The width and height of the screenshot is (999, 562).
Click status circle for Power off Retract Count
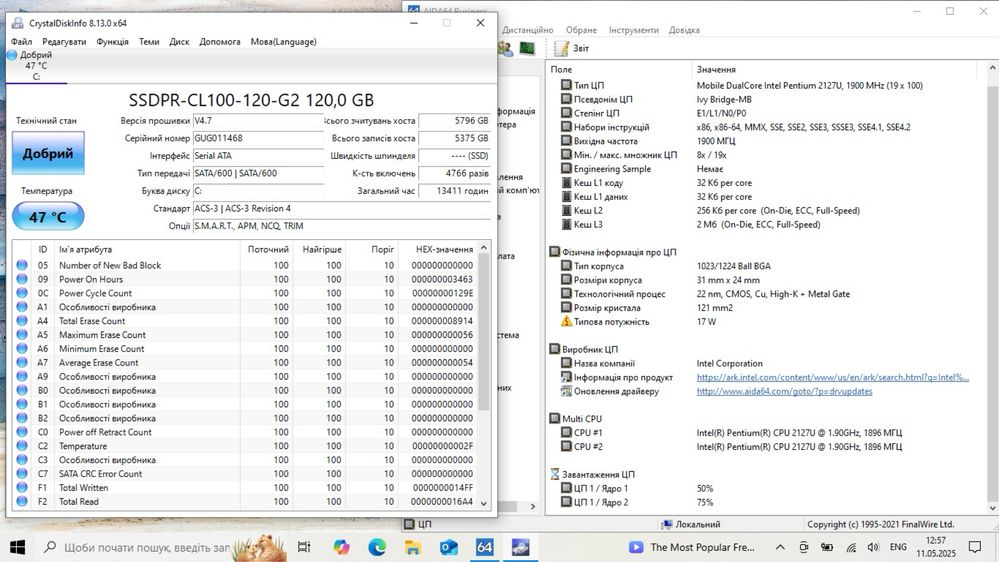pyautogui.click(x=22, y=432)
